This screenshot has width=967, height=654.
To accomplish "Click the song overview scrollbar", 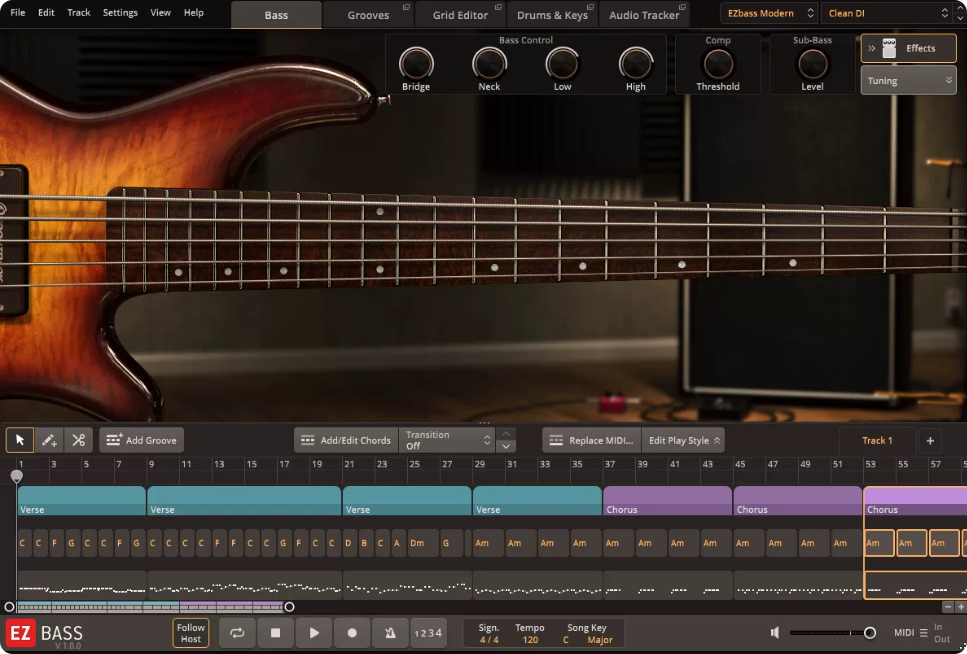I will point(149,607).
